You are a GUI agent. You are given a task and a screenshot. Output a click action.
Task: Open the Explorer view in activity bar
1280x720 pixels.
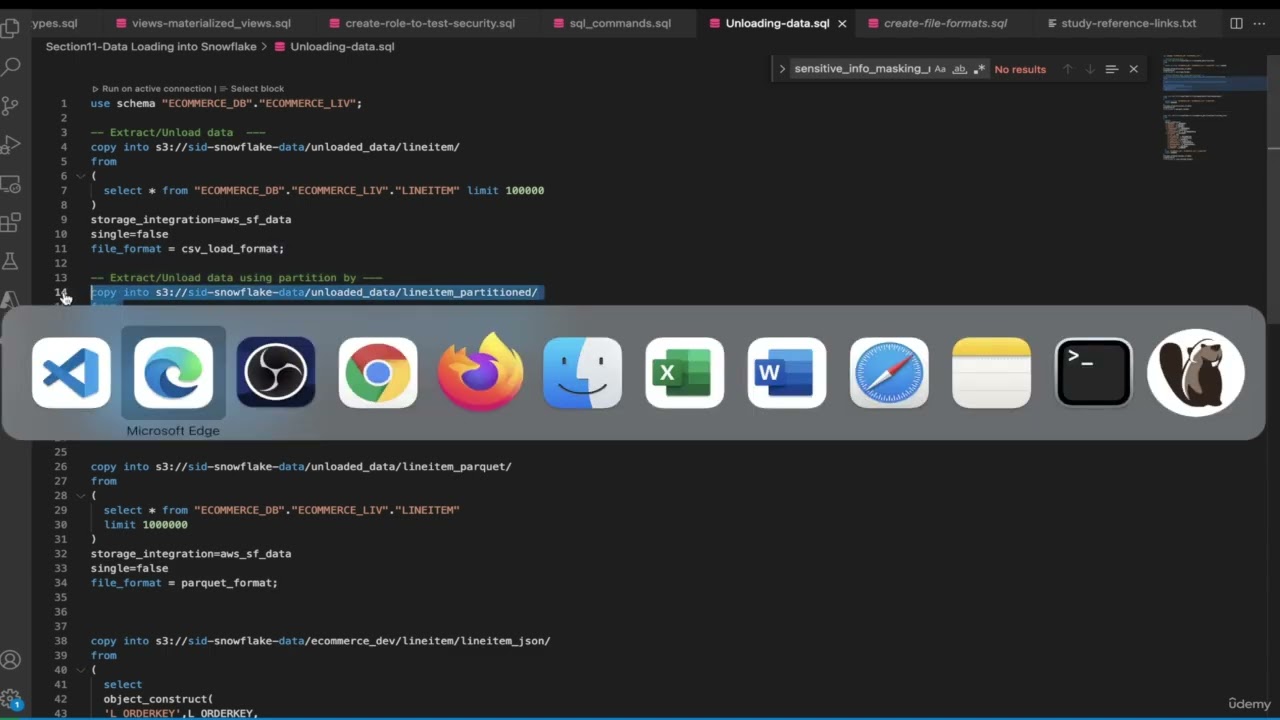pos(11,28)
